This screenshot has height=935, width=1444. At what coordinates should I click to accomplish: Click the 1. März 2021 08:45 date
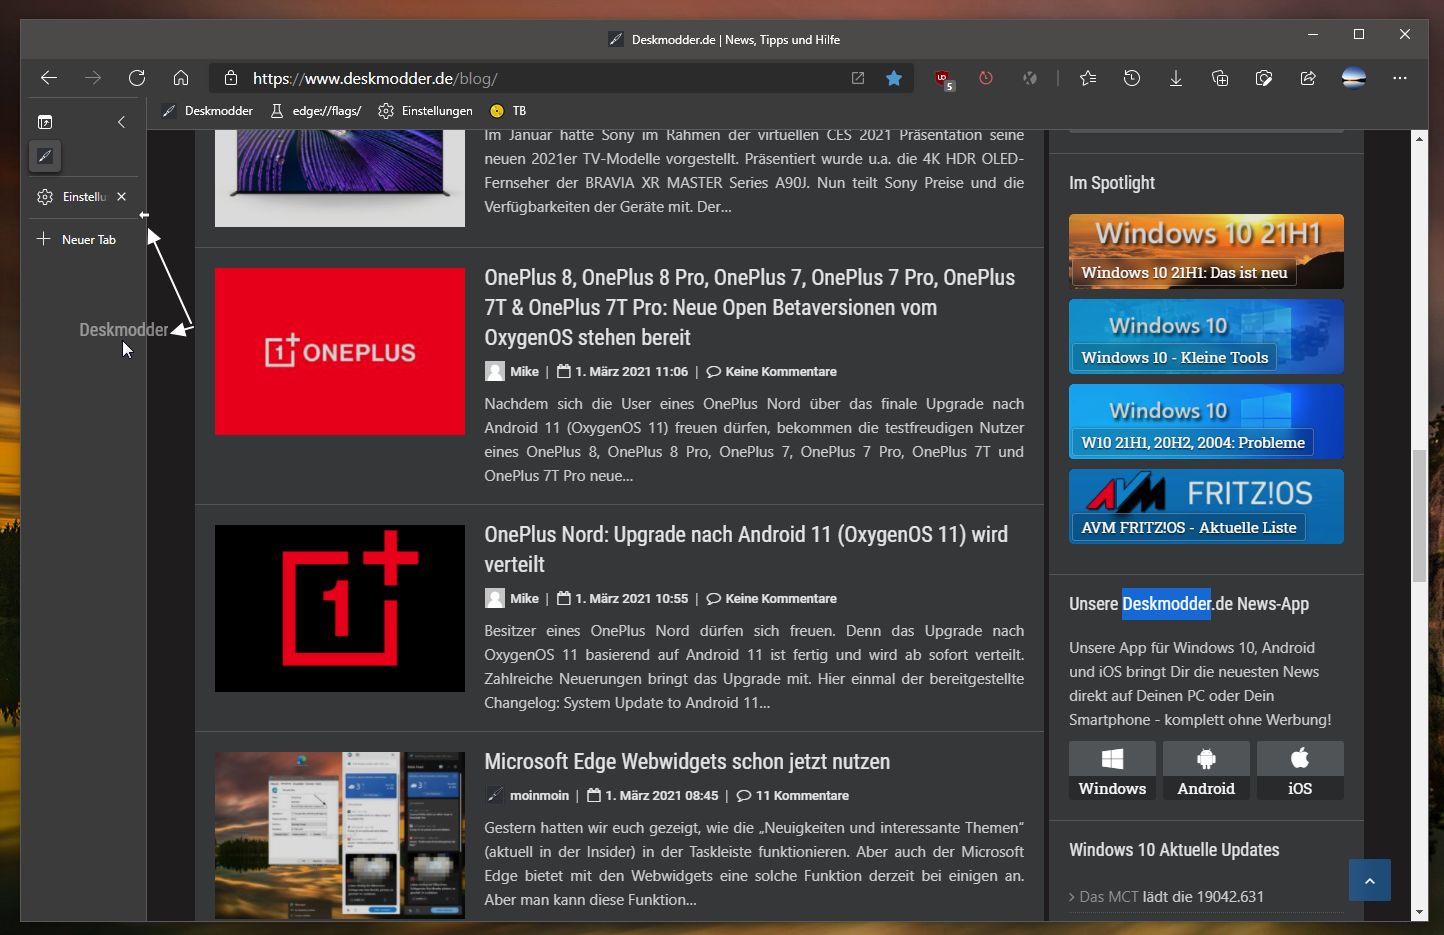click(x=661, y=795)
